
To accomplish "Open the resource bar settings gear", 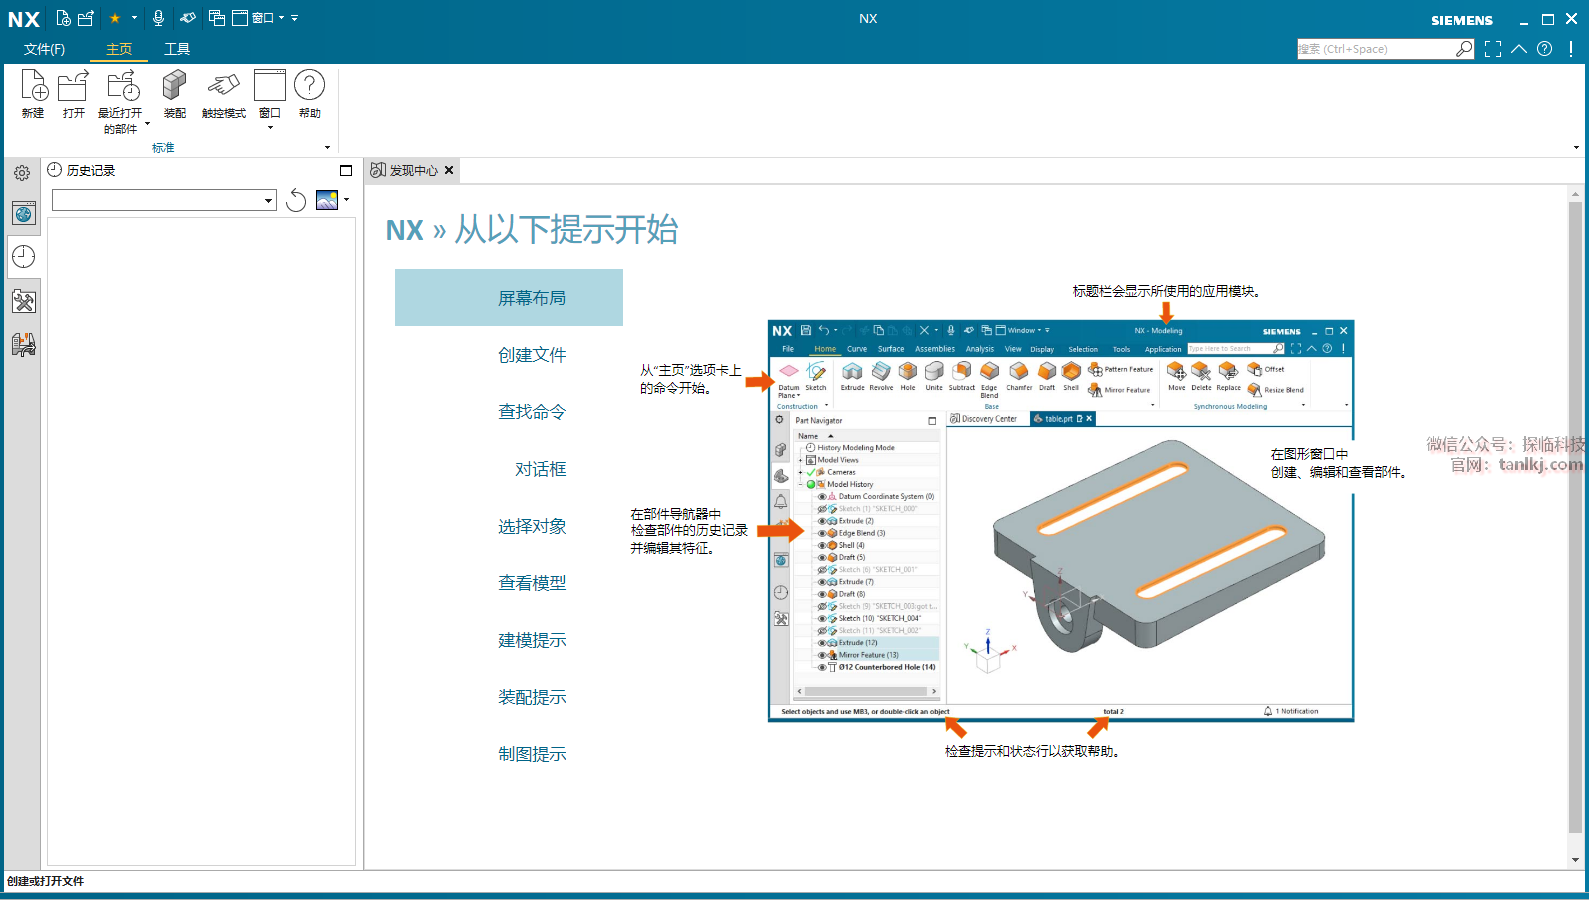I will pos(22,173).
